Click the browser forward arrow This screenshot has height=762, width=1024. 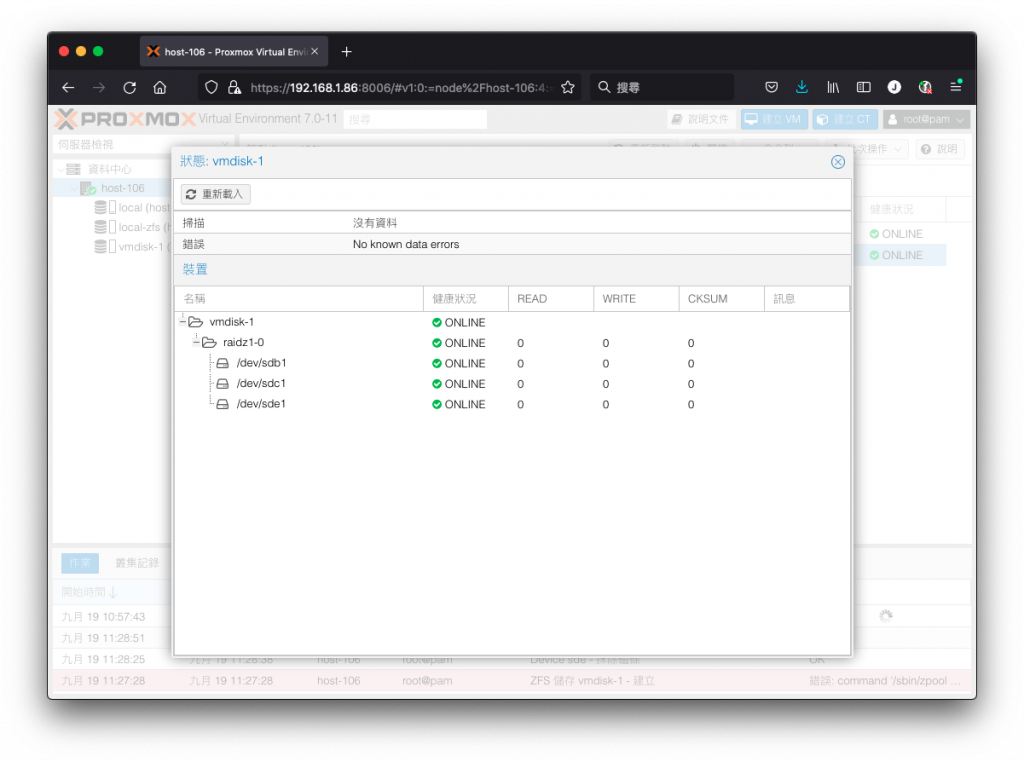[99, 87]
